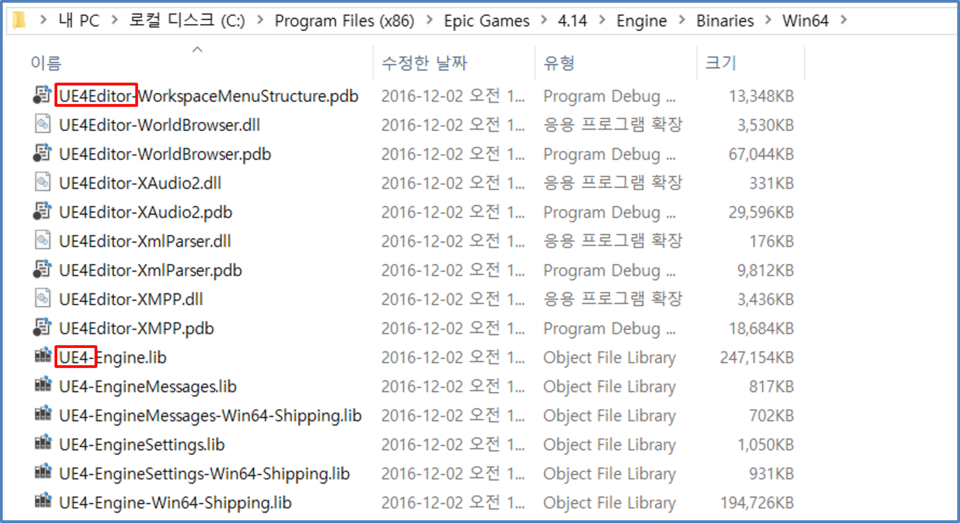Viewport: 960px width, 523px height.
Task: Select the pdb icon of UE4Editor-XmlParser.pdb
Action: pos(42,270)
